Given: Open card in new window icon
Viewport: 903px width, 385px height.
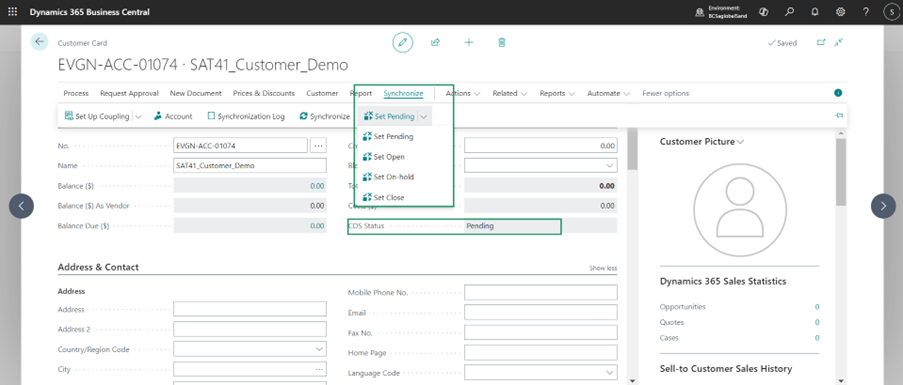Looking at the screenshot, I should 821,43.
